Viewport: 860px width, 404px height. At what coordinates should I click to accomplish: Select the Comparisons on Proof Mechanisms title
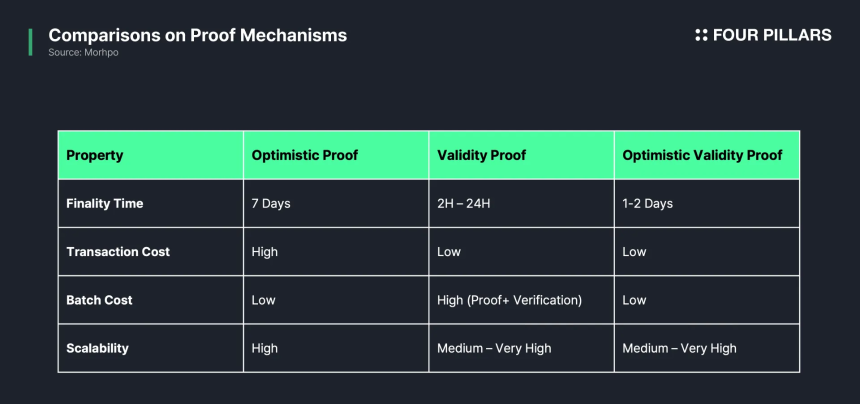coord(197,35)
